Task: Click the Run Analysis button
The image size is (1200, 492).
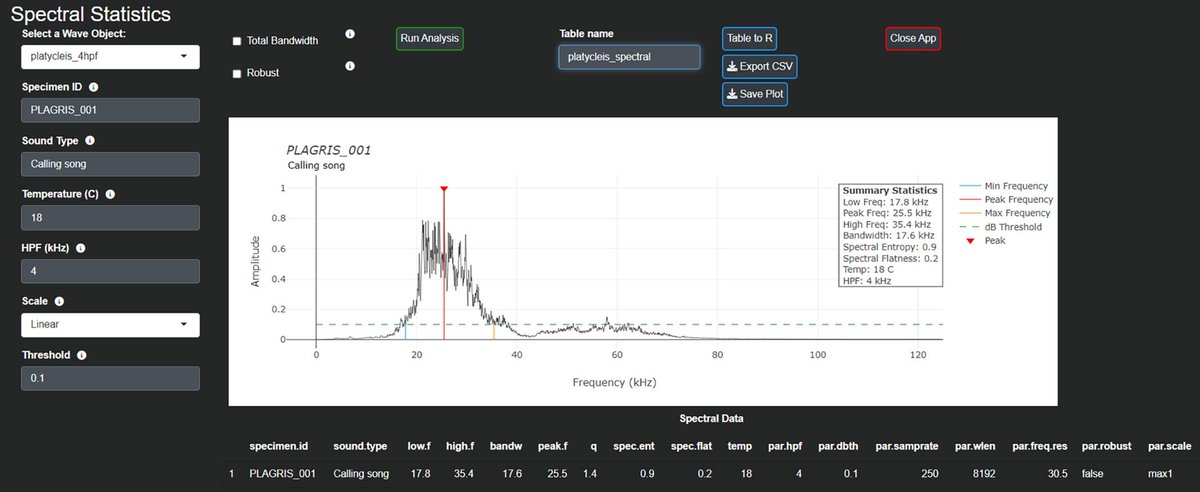Action: pyautogui.click(x=430, y=39)
